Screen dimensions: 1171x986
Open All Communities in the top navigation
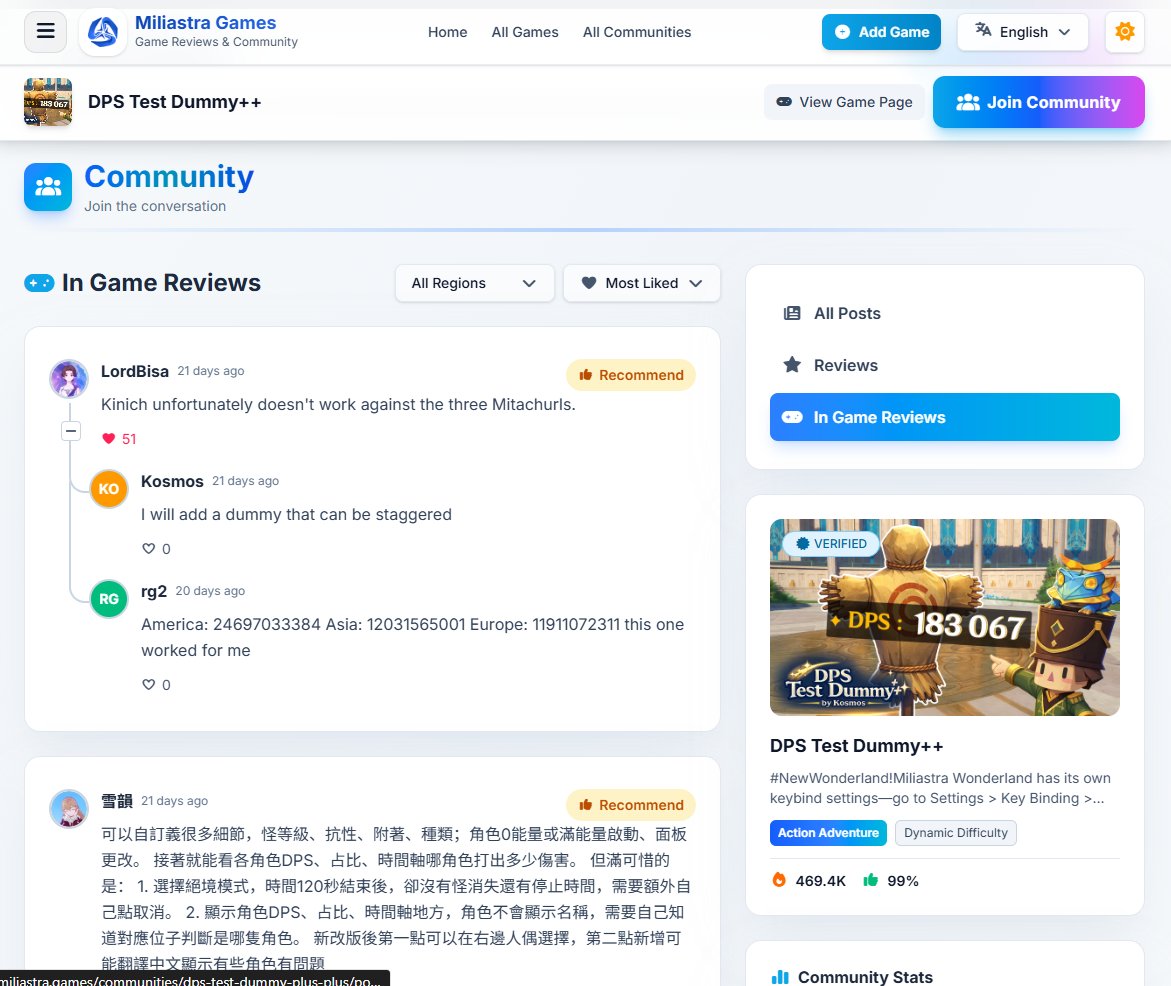[x=637, y=32]
